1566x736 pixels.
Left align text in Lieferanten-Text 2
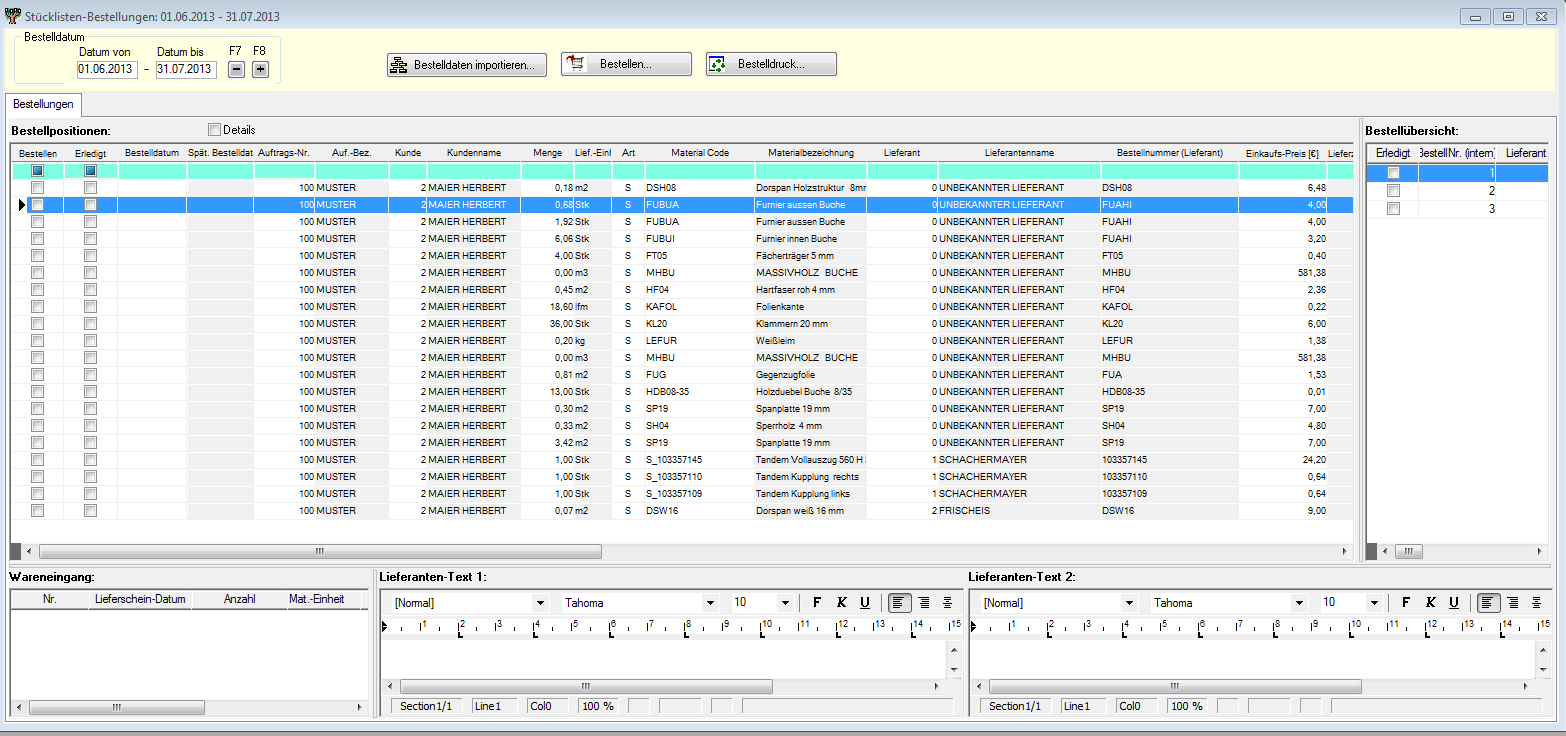click(x=1489, y=602)
